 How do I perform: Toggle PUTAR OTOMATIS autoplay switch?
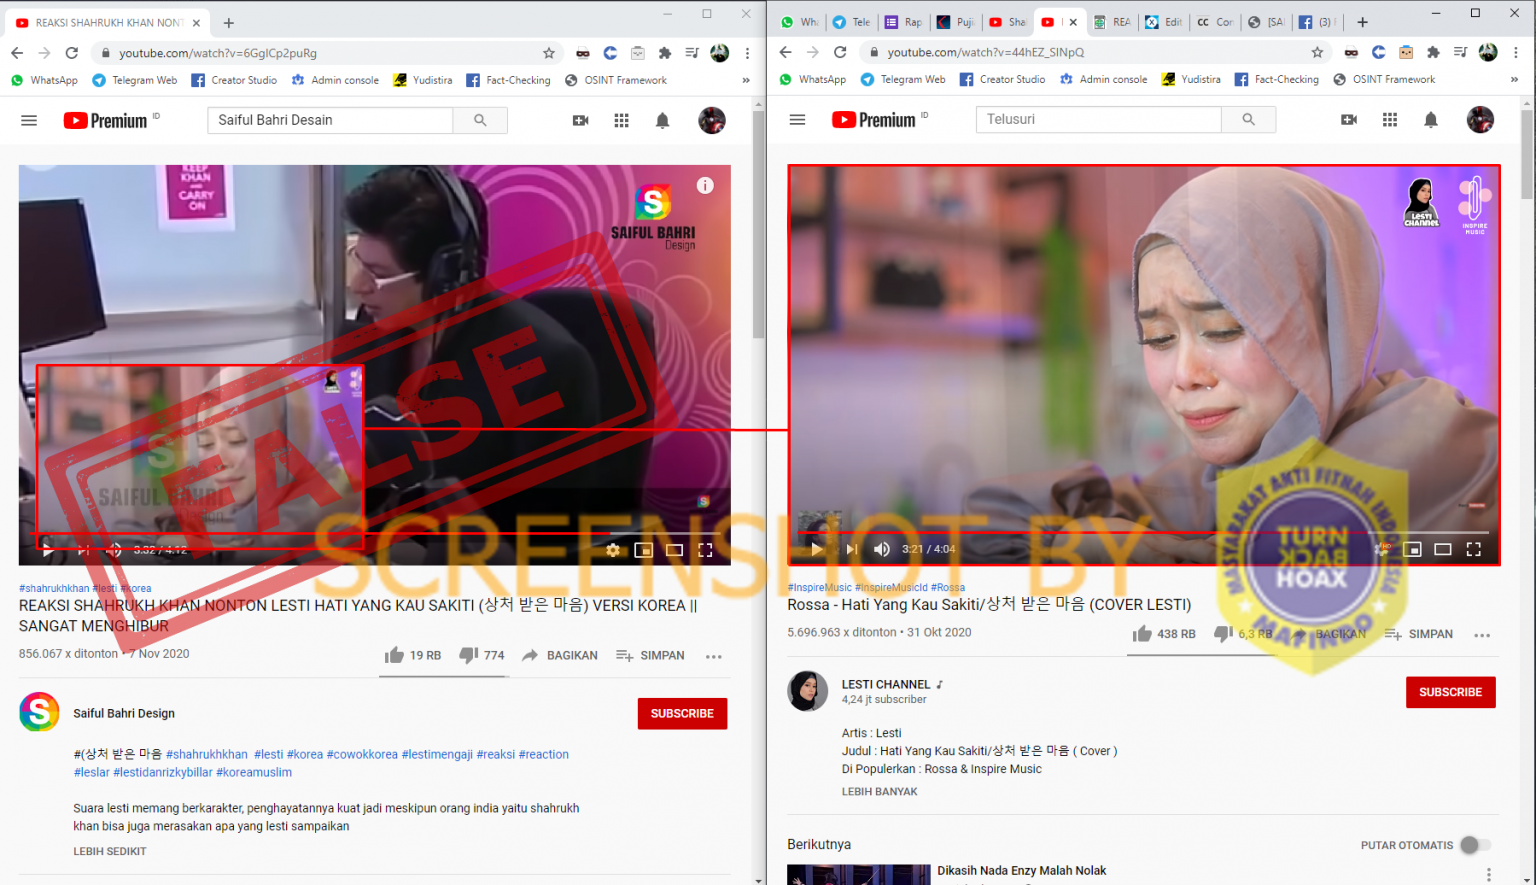click(1475, 845)
